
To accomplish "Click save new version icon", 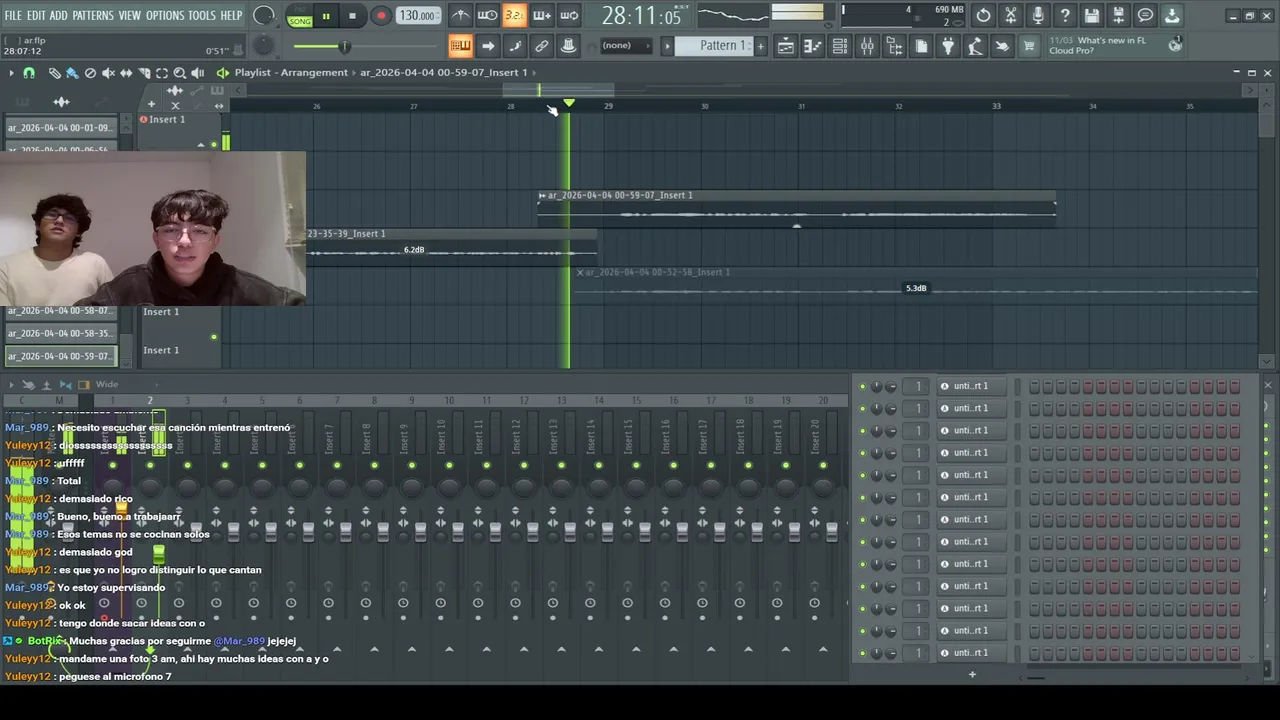I will click(1119, 15).
